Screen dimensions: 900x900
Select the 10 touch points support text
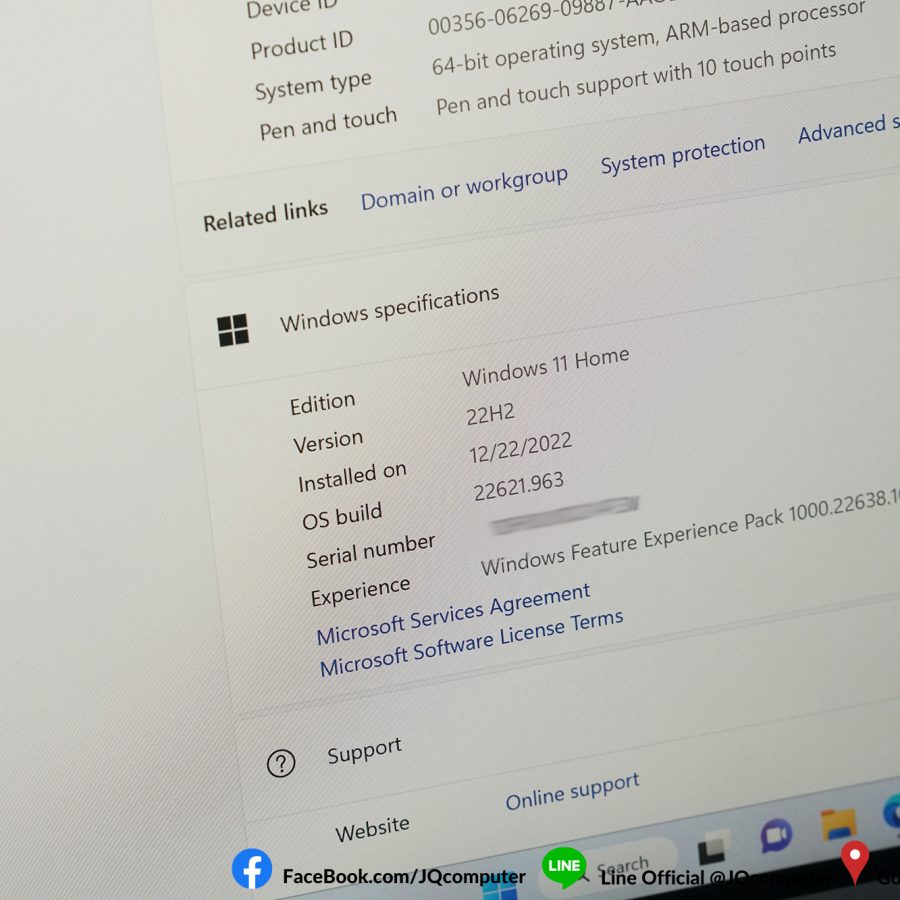(635, 79)
